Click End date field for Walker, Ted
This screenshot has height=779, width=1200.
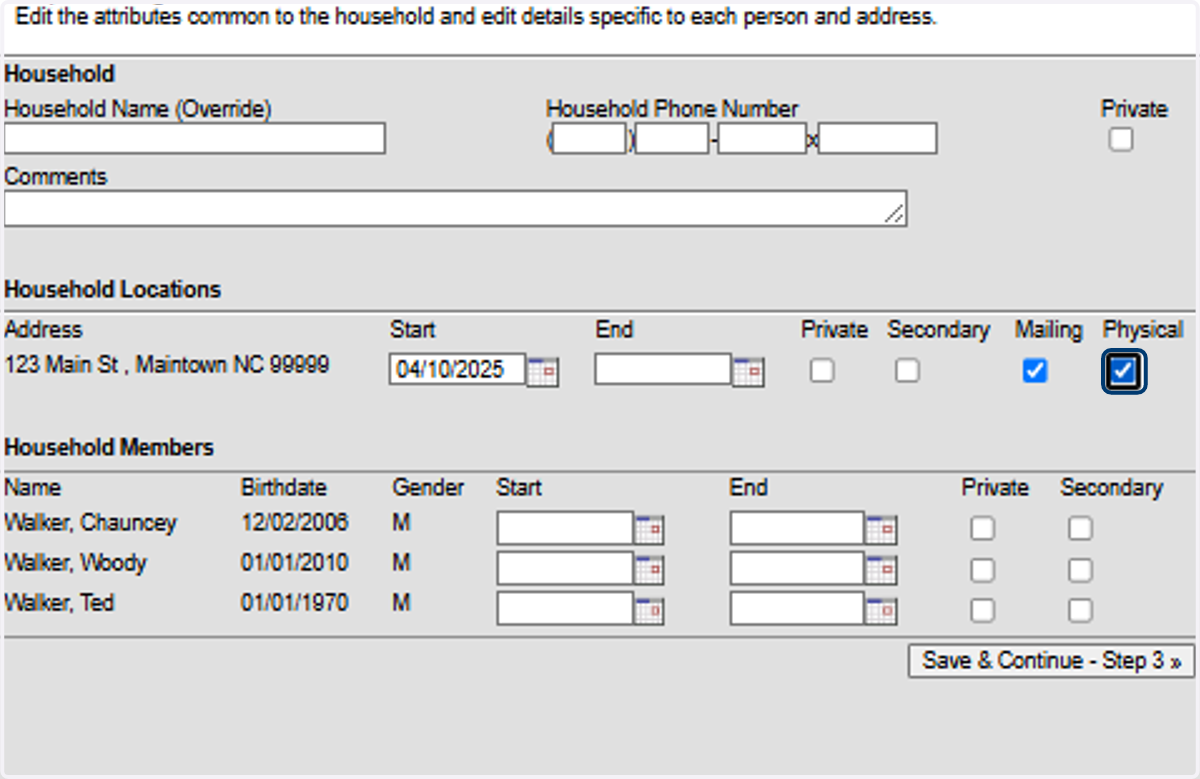(x=797, y=608)
